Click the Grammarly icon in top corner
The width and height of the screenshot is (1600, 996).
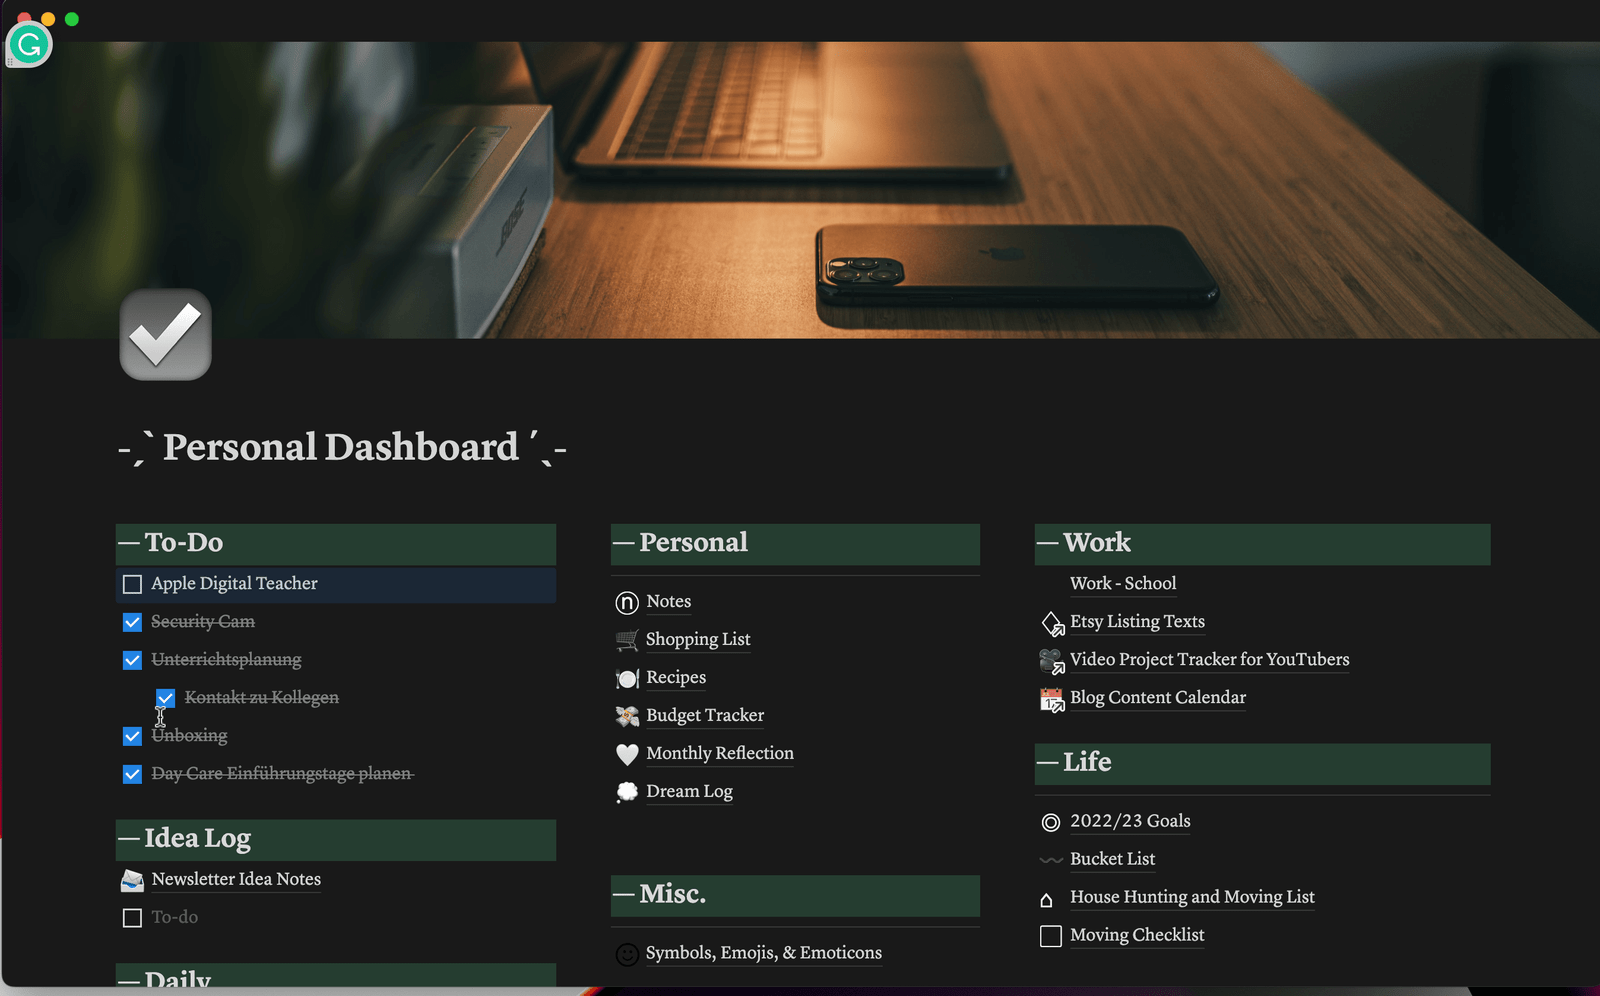pos(29,45)
